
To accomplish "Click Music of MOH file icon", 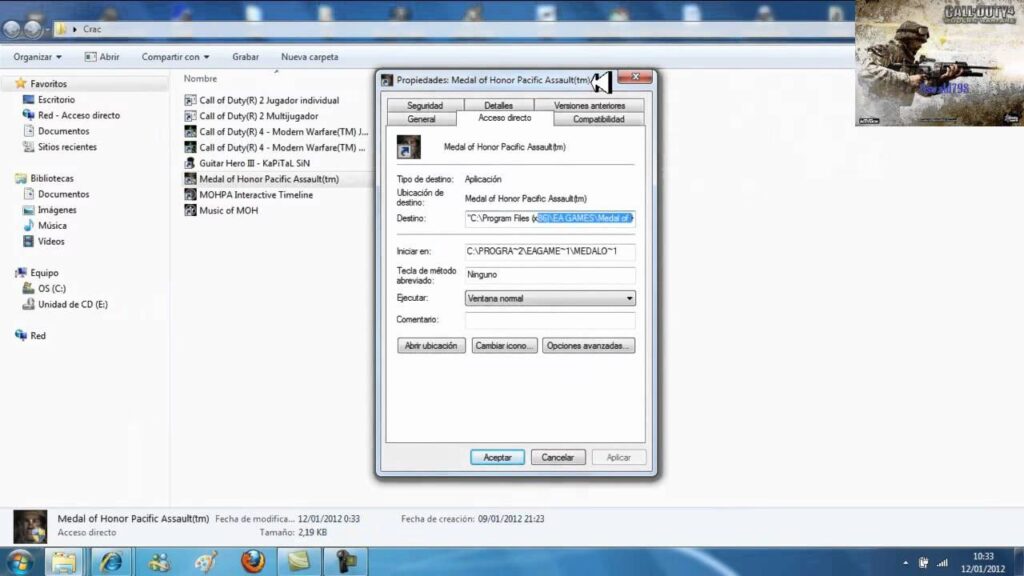I will 190,210.
